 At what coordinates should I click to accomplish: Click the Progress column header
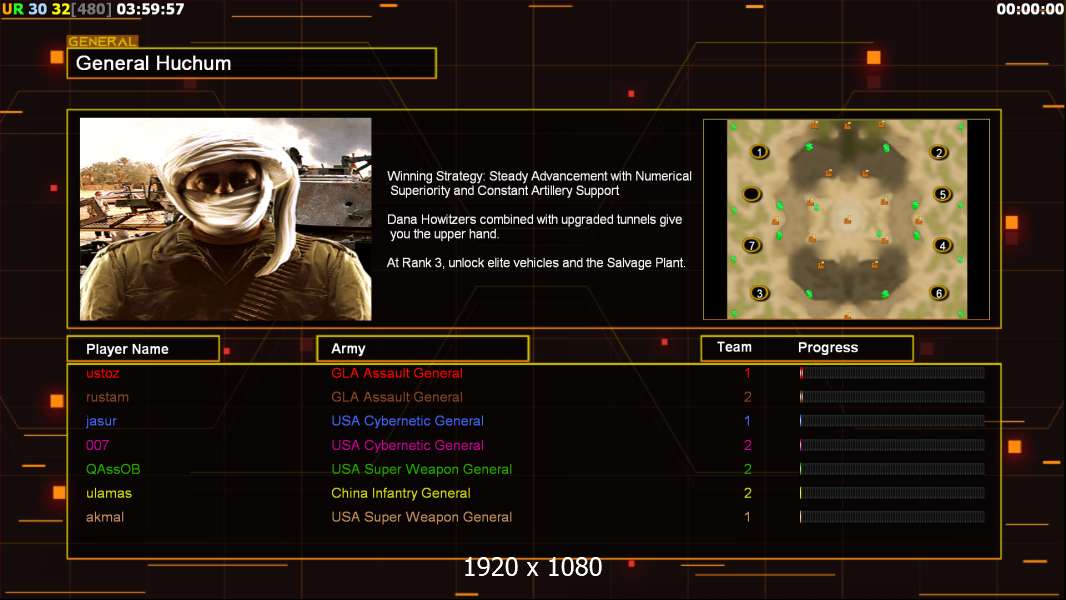[828, 347]
